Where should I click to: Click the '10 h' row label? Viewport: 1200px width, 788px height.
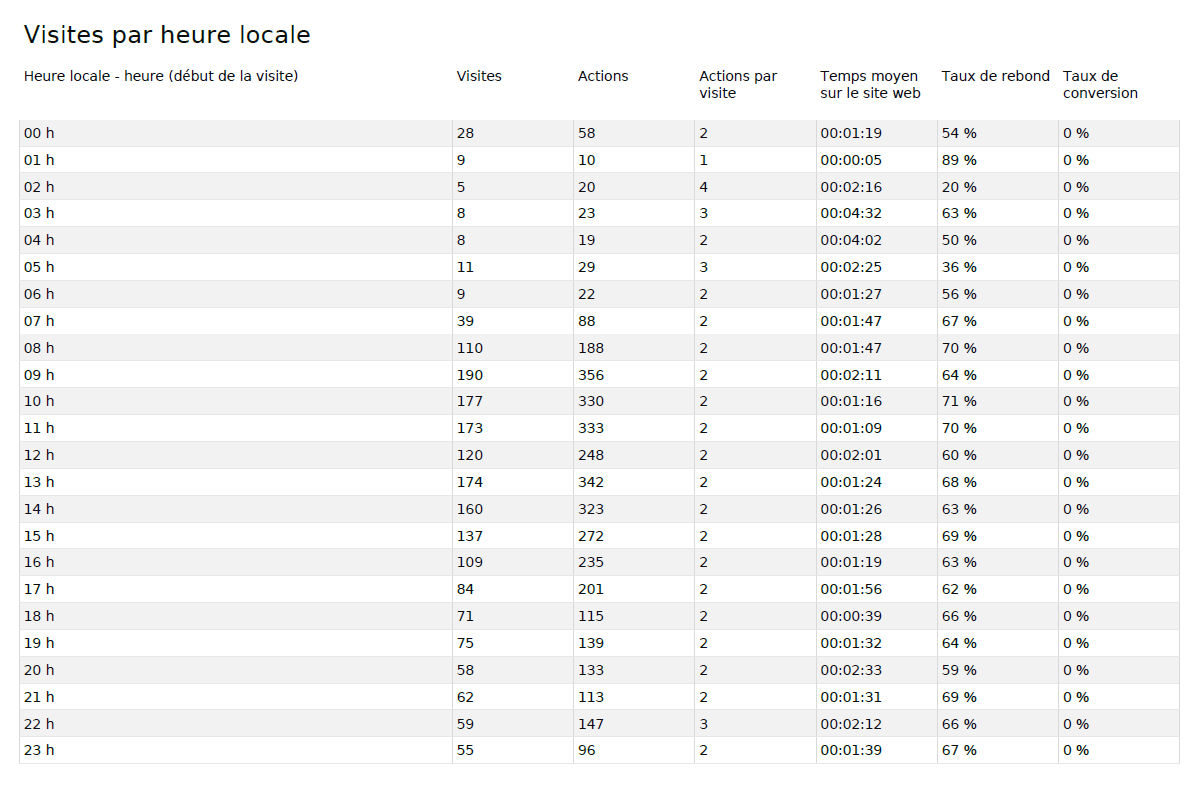(x=39, y=401)
